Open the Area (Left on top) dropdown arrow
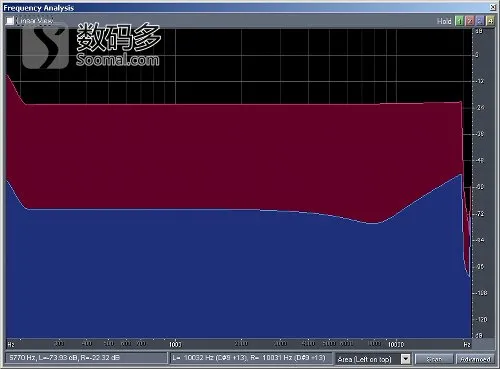The width and height of the screenshot is (500, 369). (405, 359)
